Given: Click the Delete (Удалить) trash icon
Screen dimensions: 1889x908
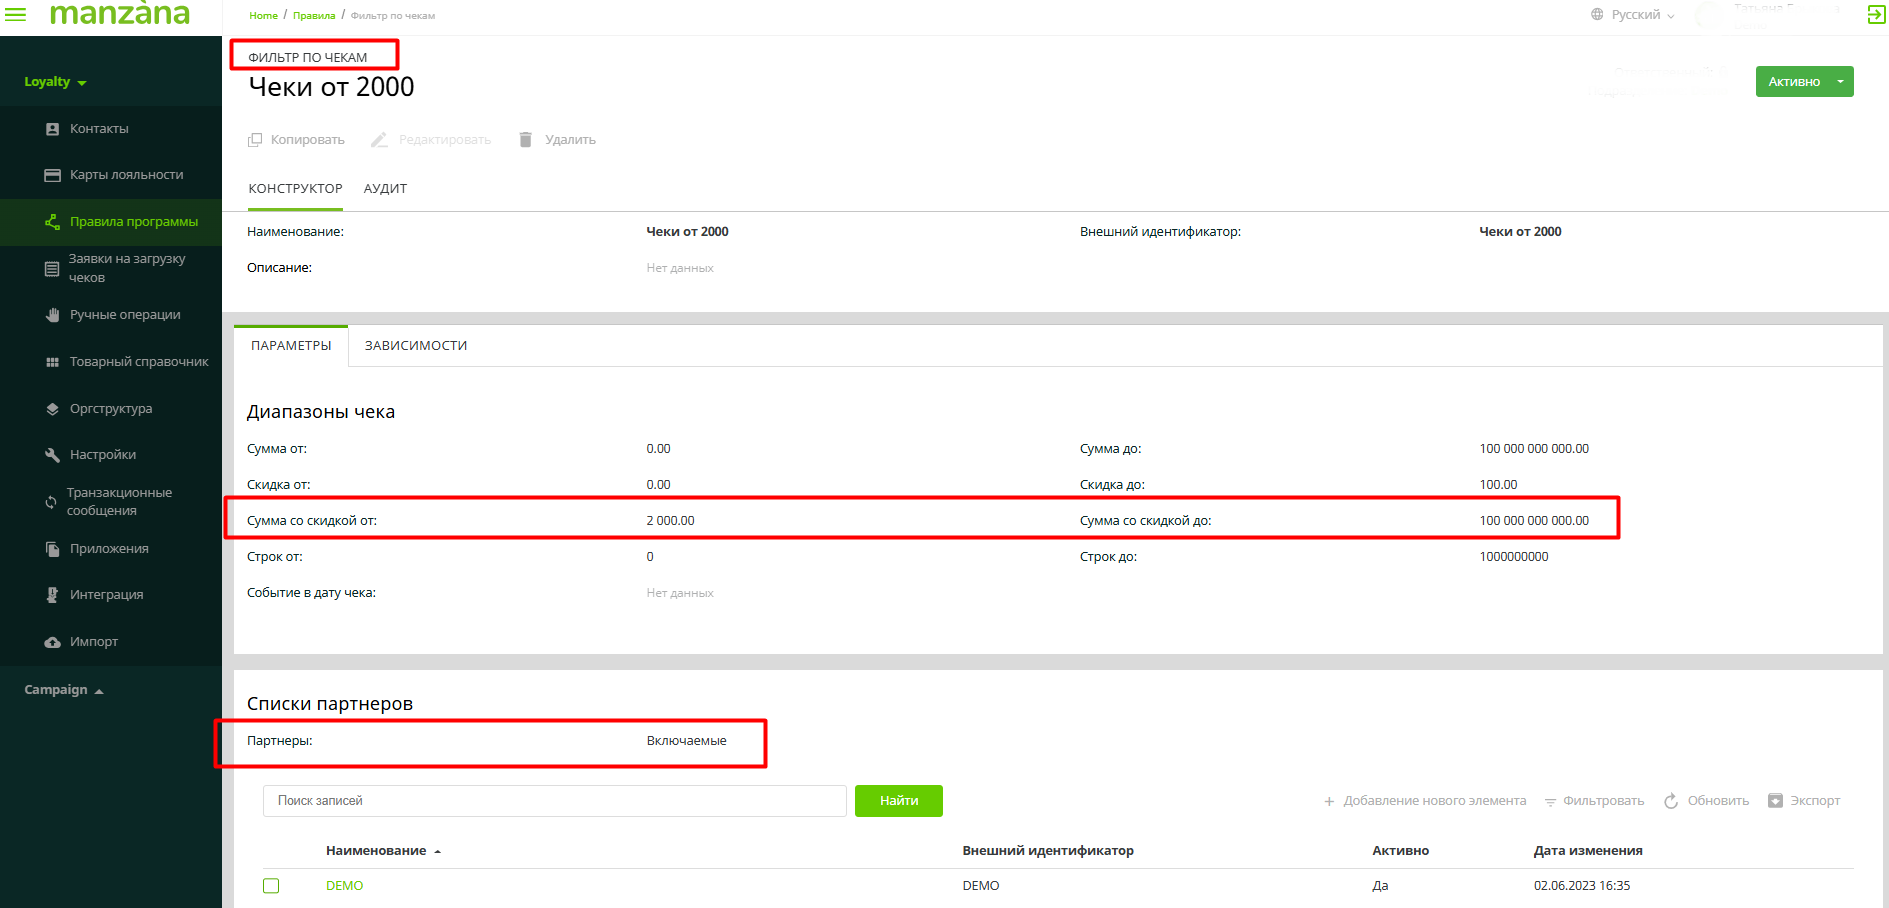Looking at the screenshot, I should click(x=525, y=140).
